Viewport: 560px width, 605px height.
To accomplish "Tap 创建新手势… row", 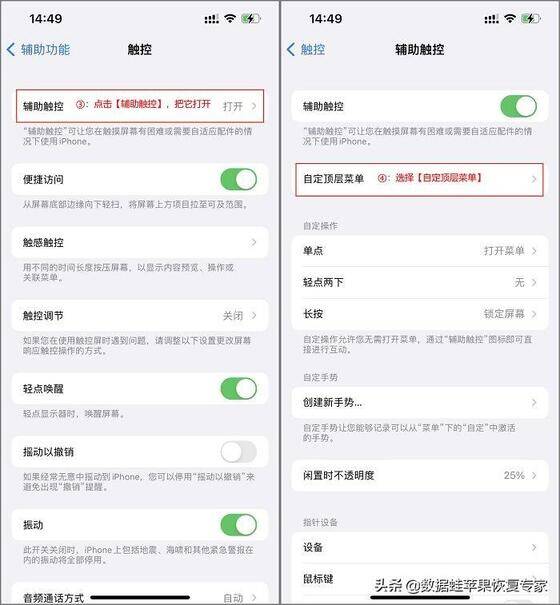I will 420,402.
